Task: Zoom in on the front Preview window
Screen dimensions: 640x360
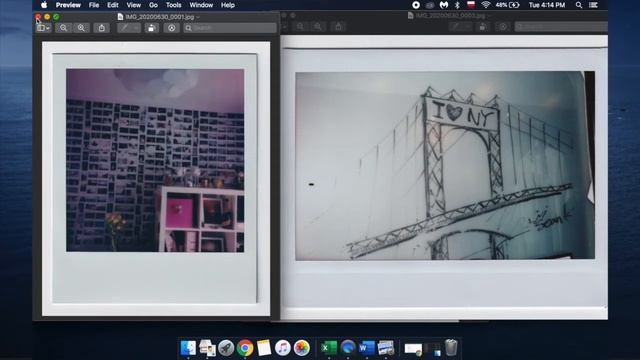Action: tap(81, 28)
